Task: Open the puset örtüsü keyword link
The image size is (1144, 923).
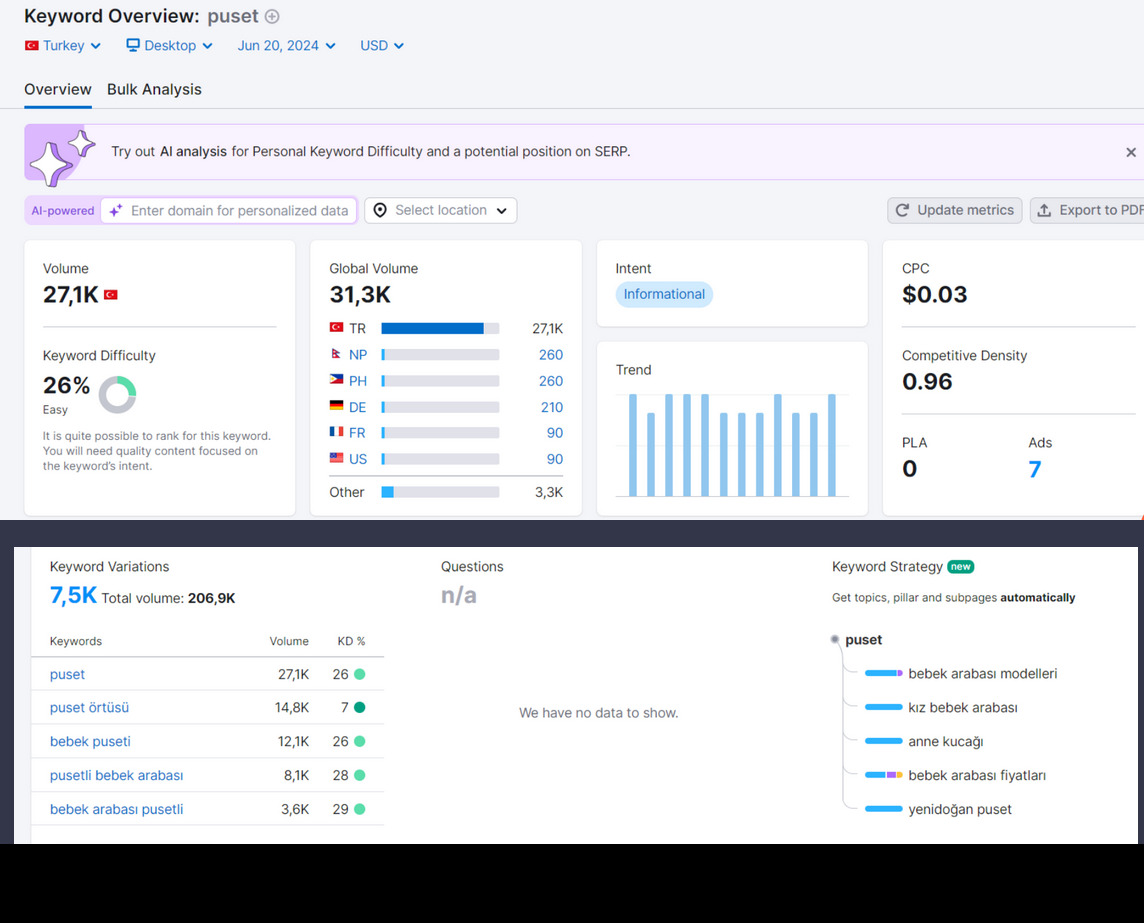Action: (x=89, y=707)
